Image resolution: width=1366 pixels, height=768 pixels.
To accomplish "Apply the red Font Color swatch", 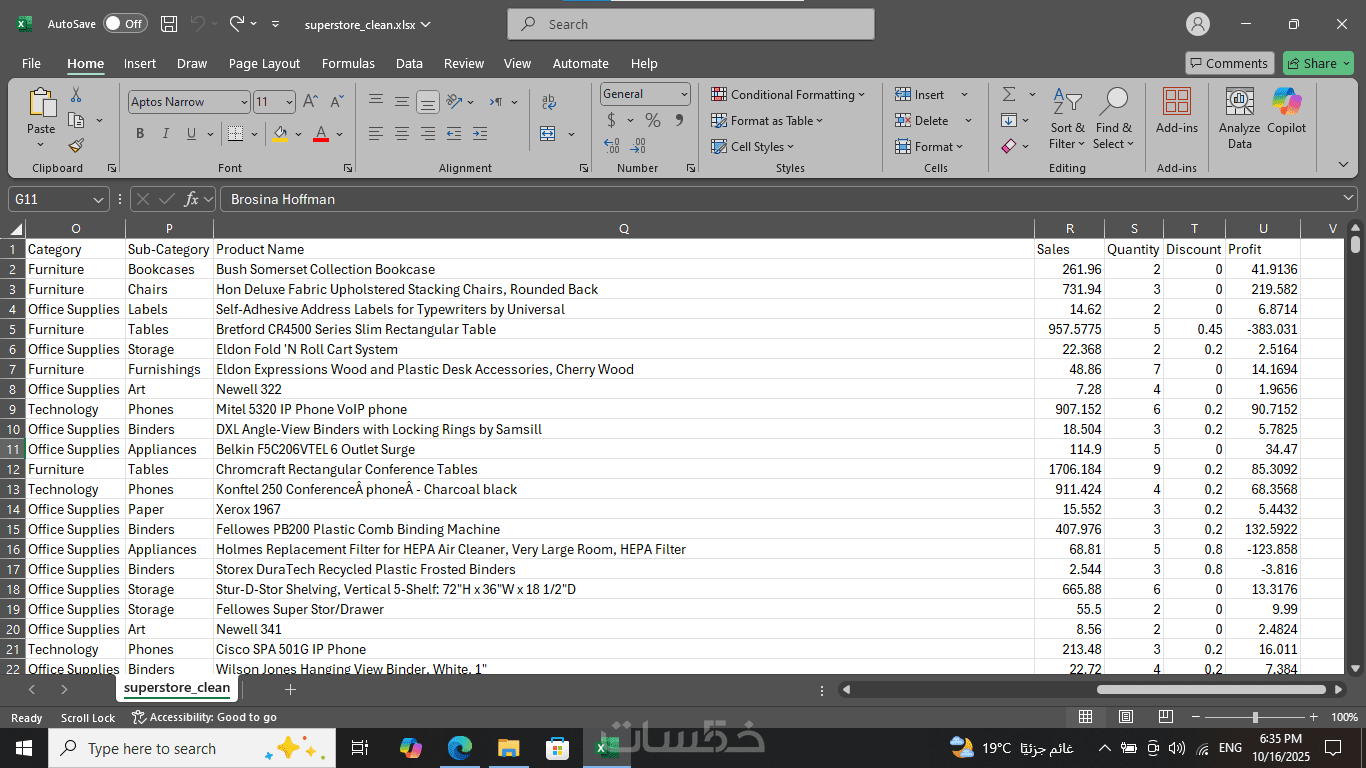I will click(321, 134).
